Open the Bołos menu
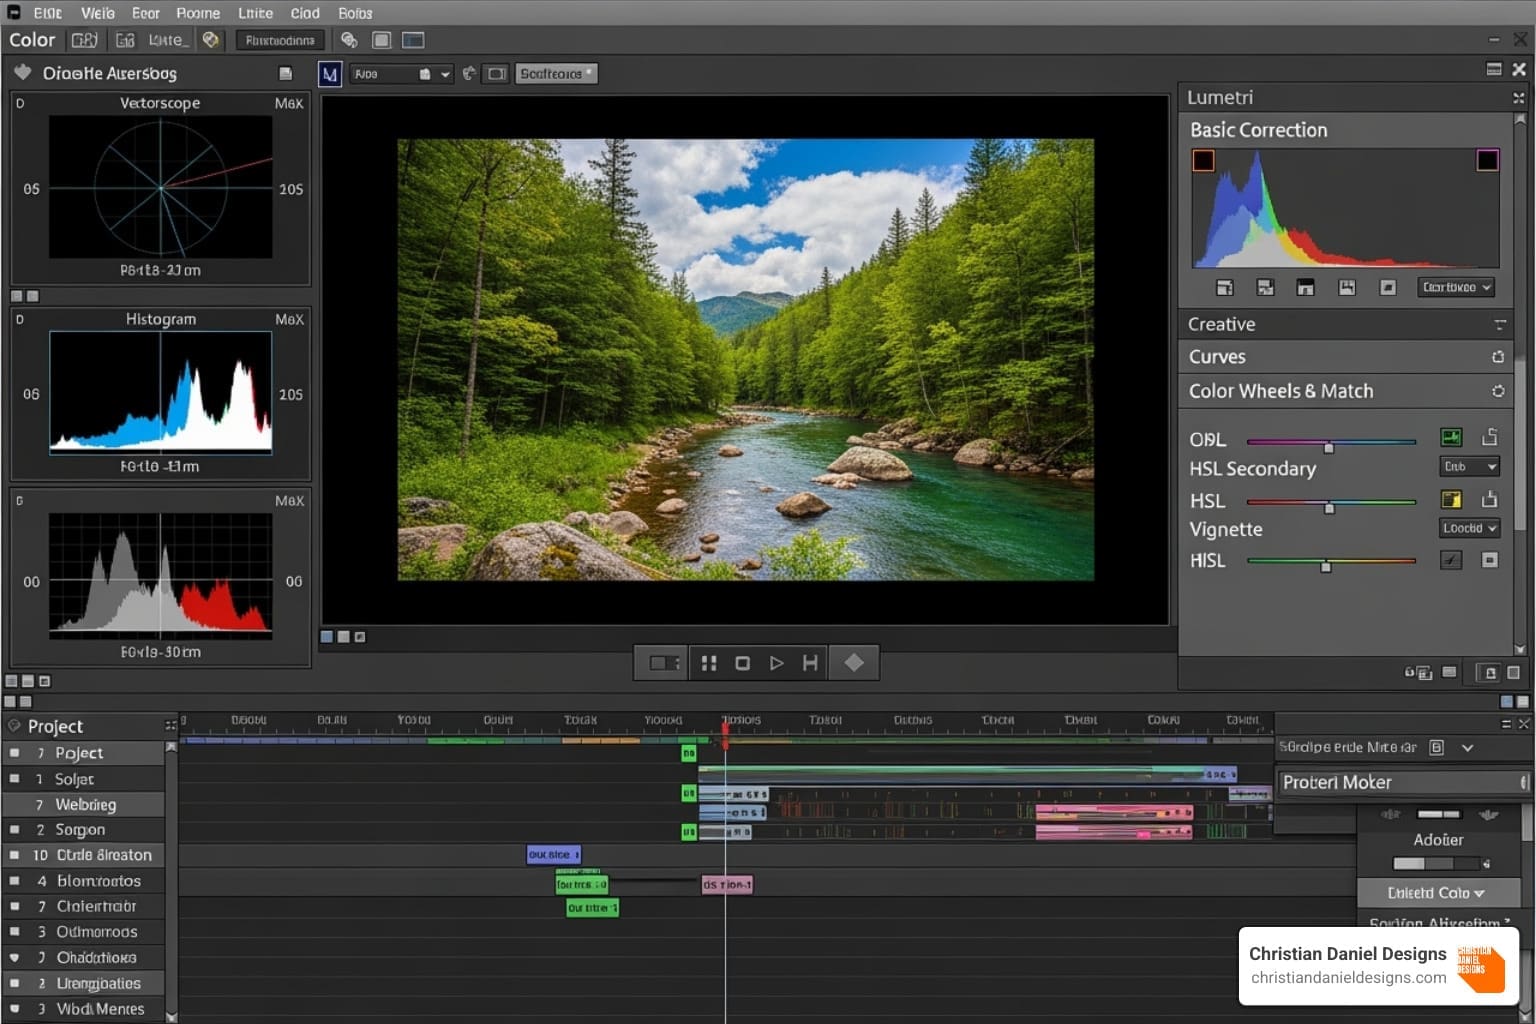 click(355, 13)
